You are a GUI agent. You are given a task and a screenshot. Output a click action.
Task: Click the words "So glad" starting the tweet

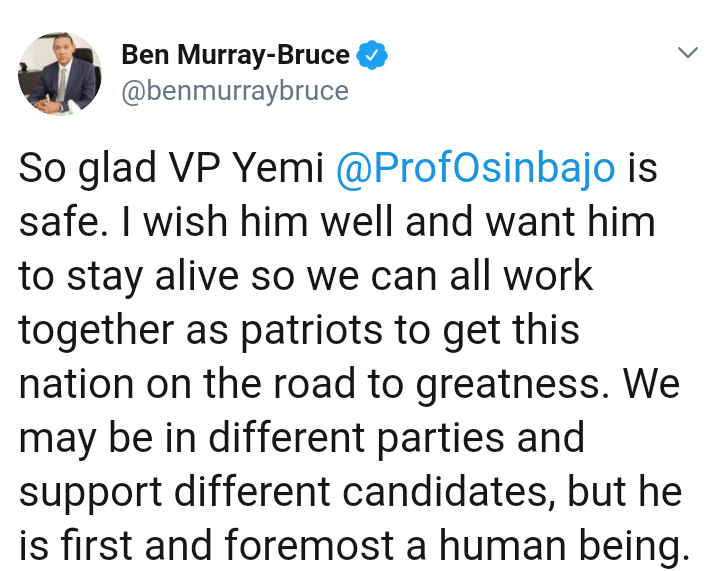tap(84, 169)
